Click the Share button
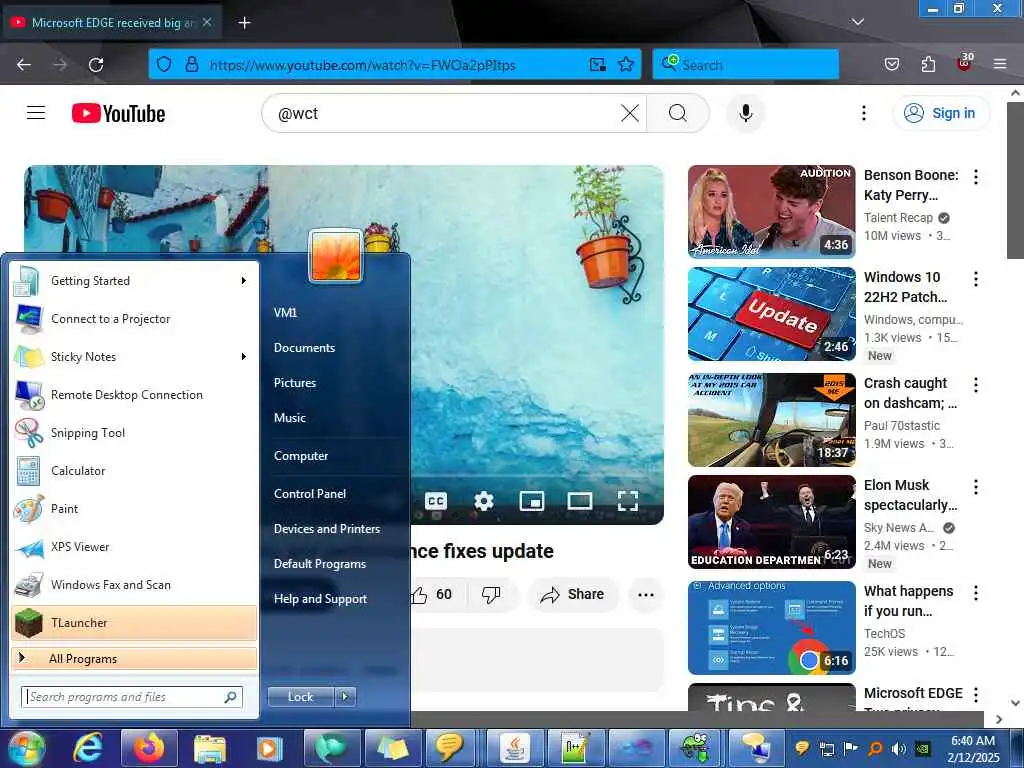The image size is (1024, 768). pyautogui.click(x=572, y=594)
